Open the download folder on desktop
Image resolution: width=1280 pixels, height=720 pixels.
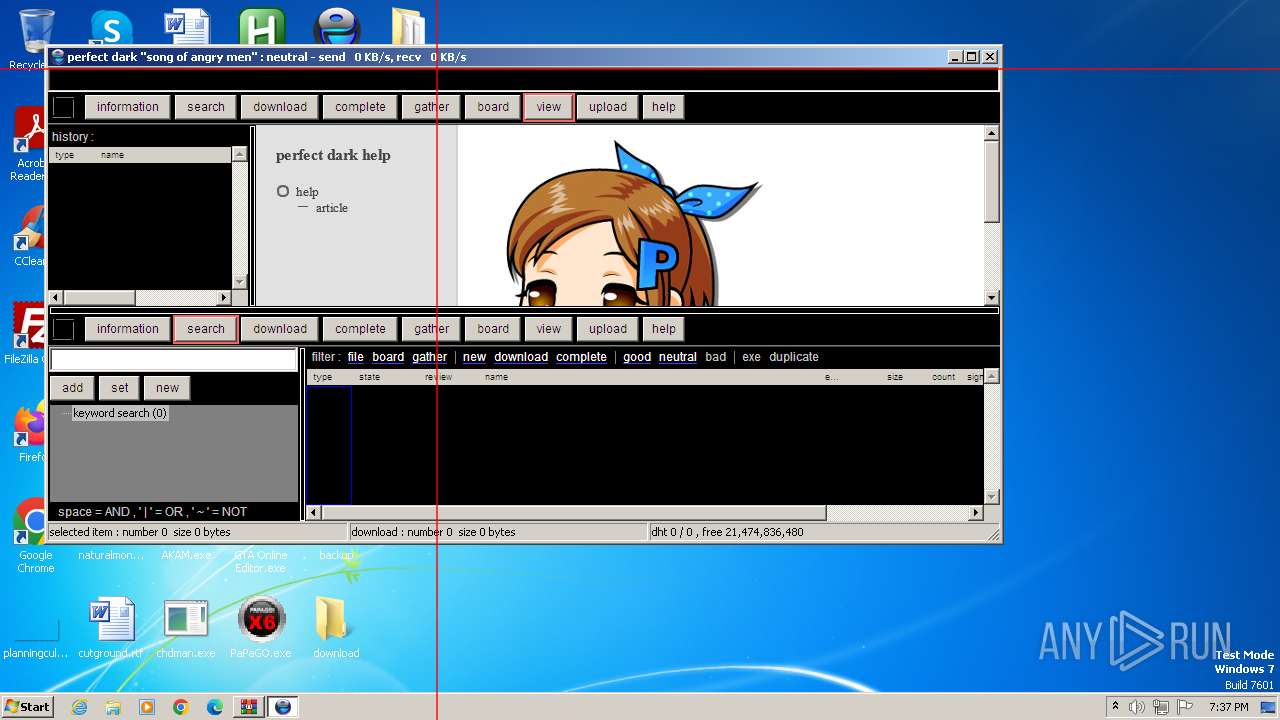[x=335, y=627]
